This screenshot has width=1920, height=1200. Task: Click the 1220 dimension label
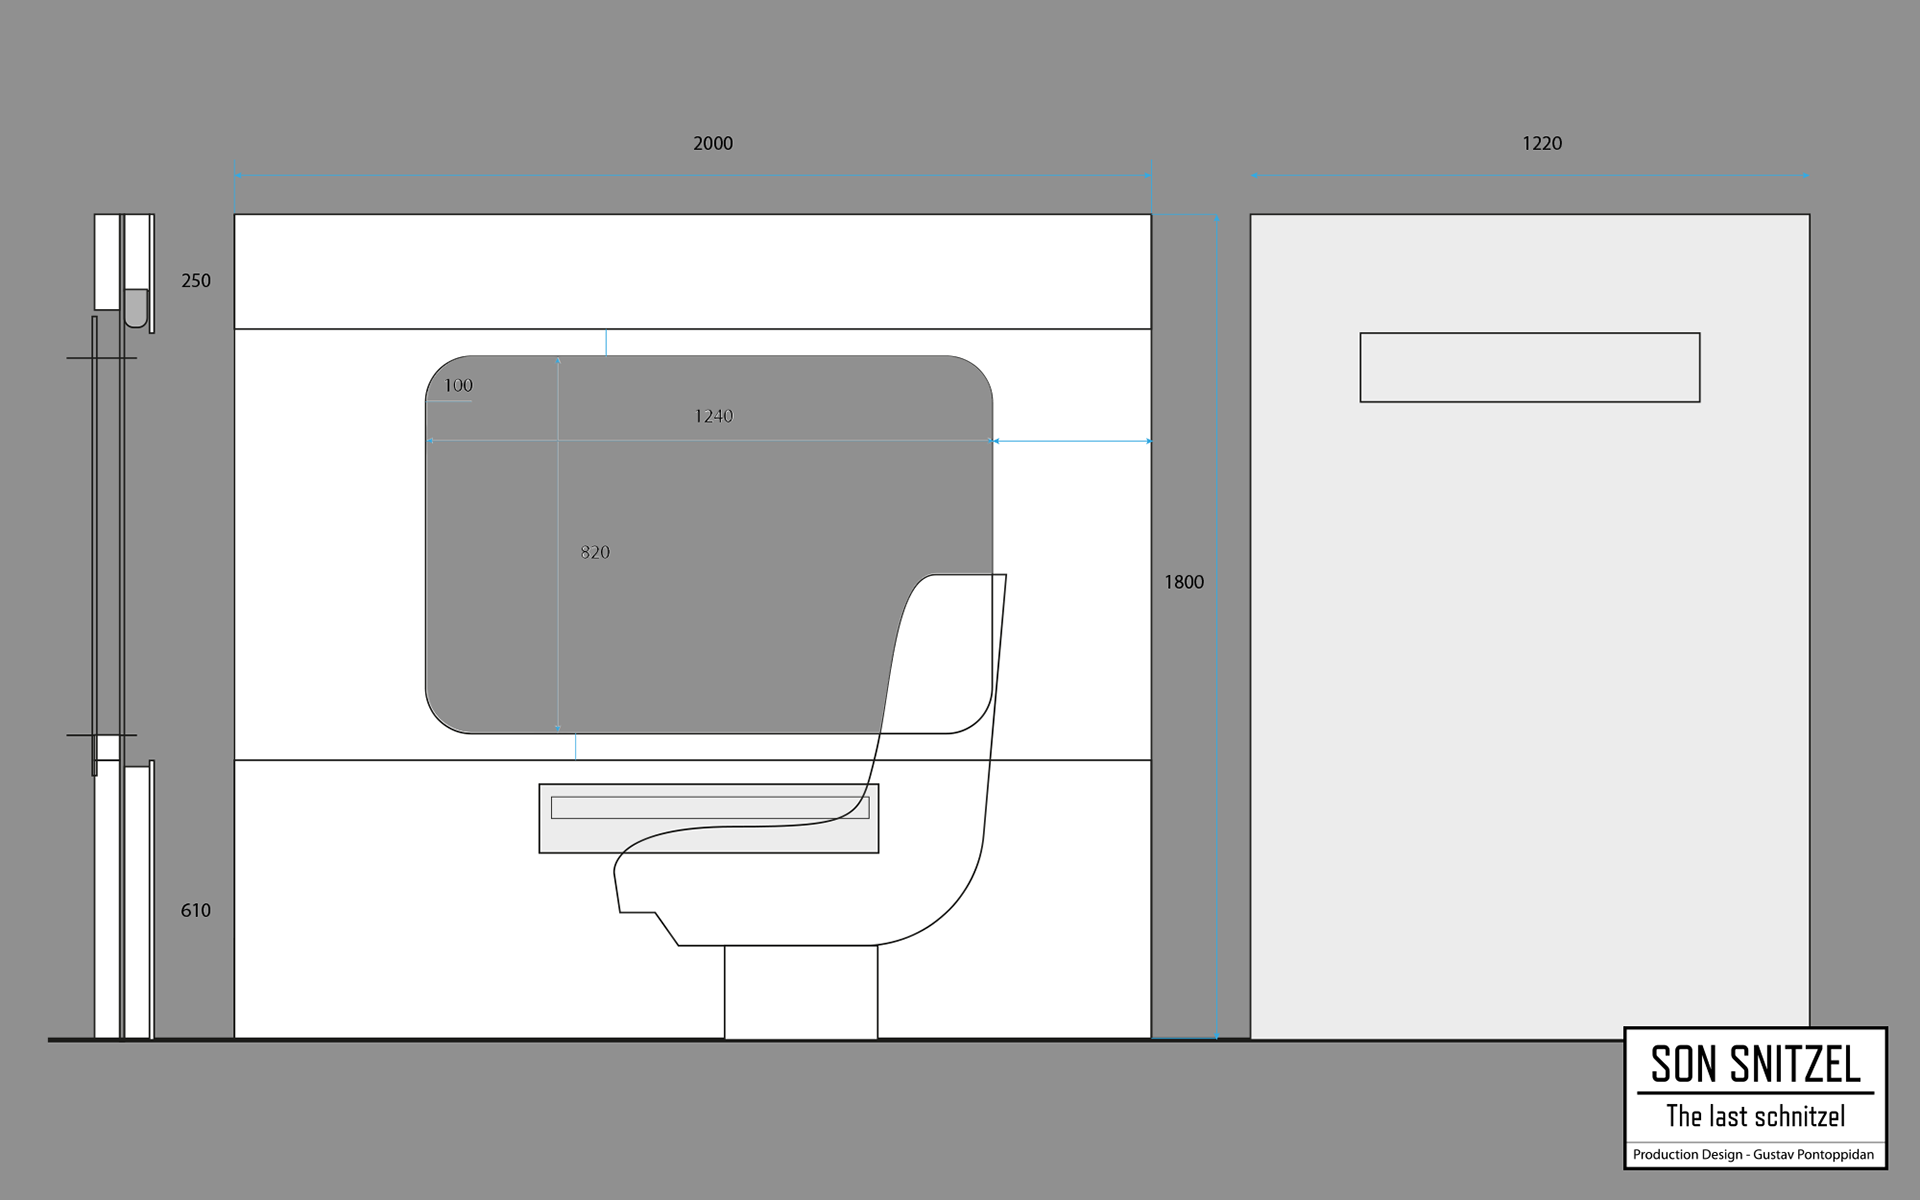coord(1541,143)
